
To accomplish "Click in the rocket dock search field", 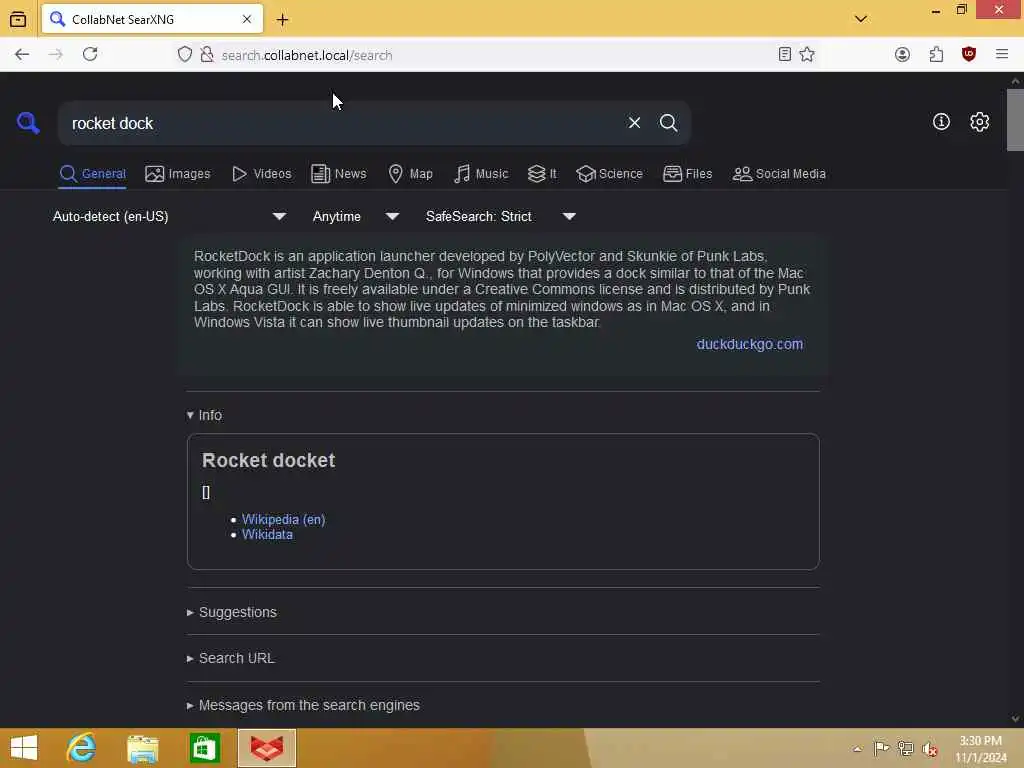I will tap(340, 123).
